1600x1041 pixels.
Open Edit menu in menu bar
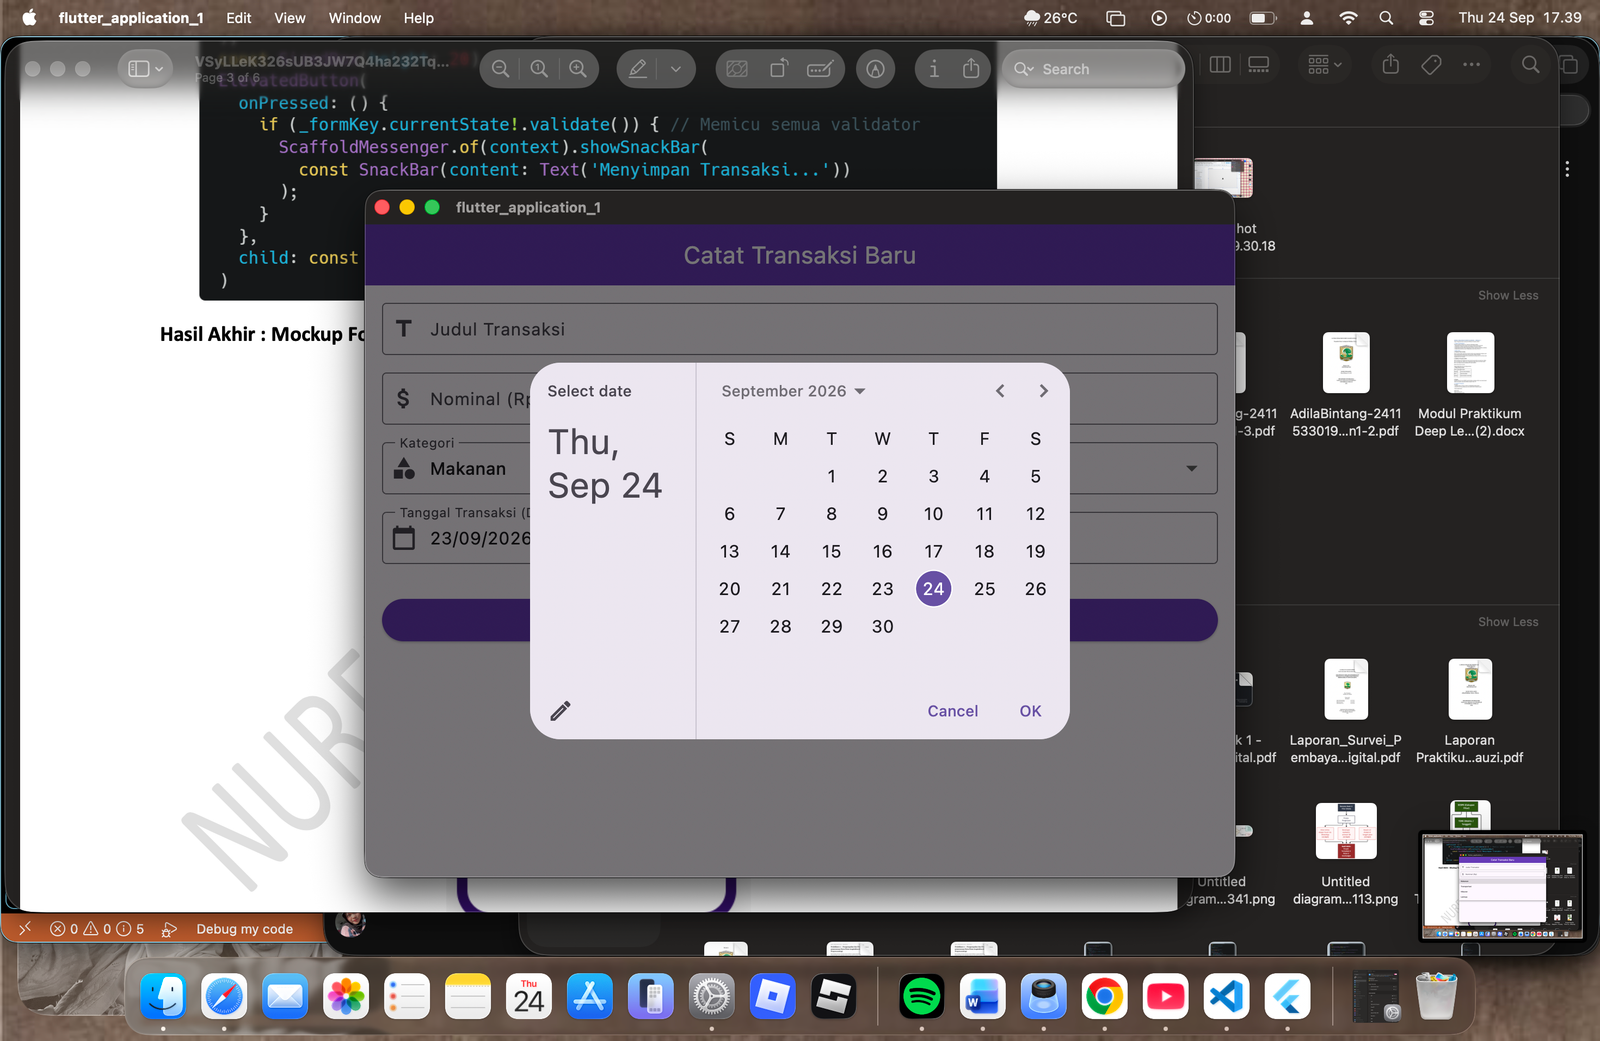pos(239,18)
